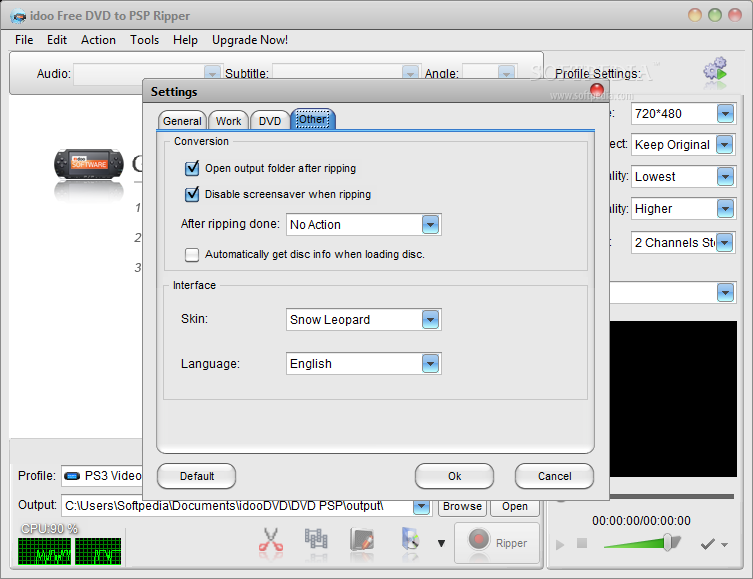Open the Angle dropdown
Viewport: 753px width, 579px height.
505,73
